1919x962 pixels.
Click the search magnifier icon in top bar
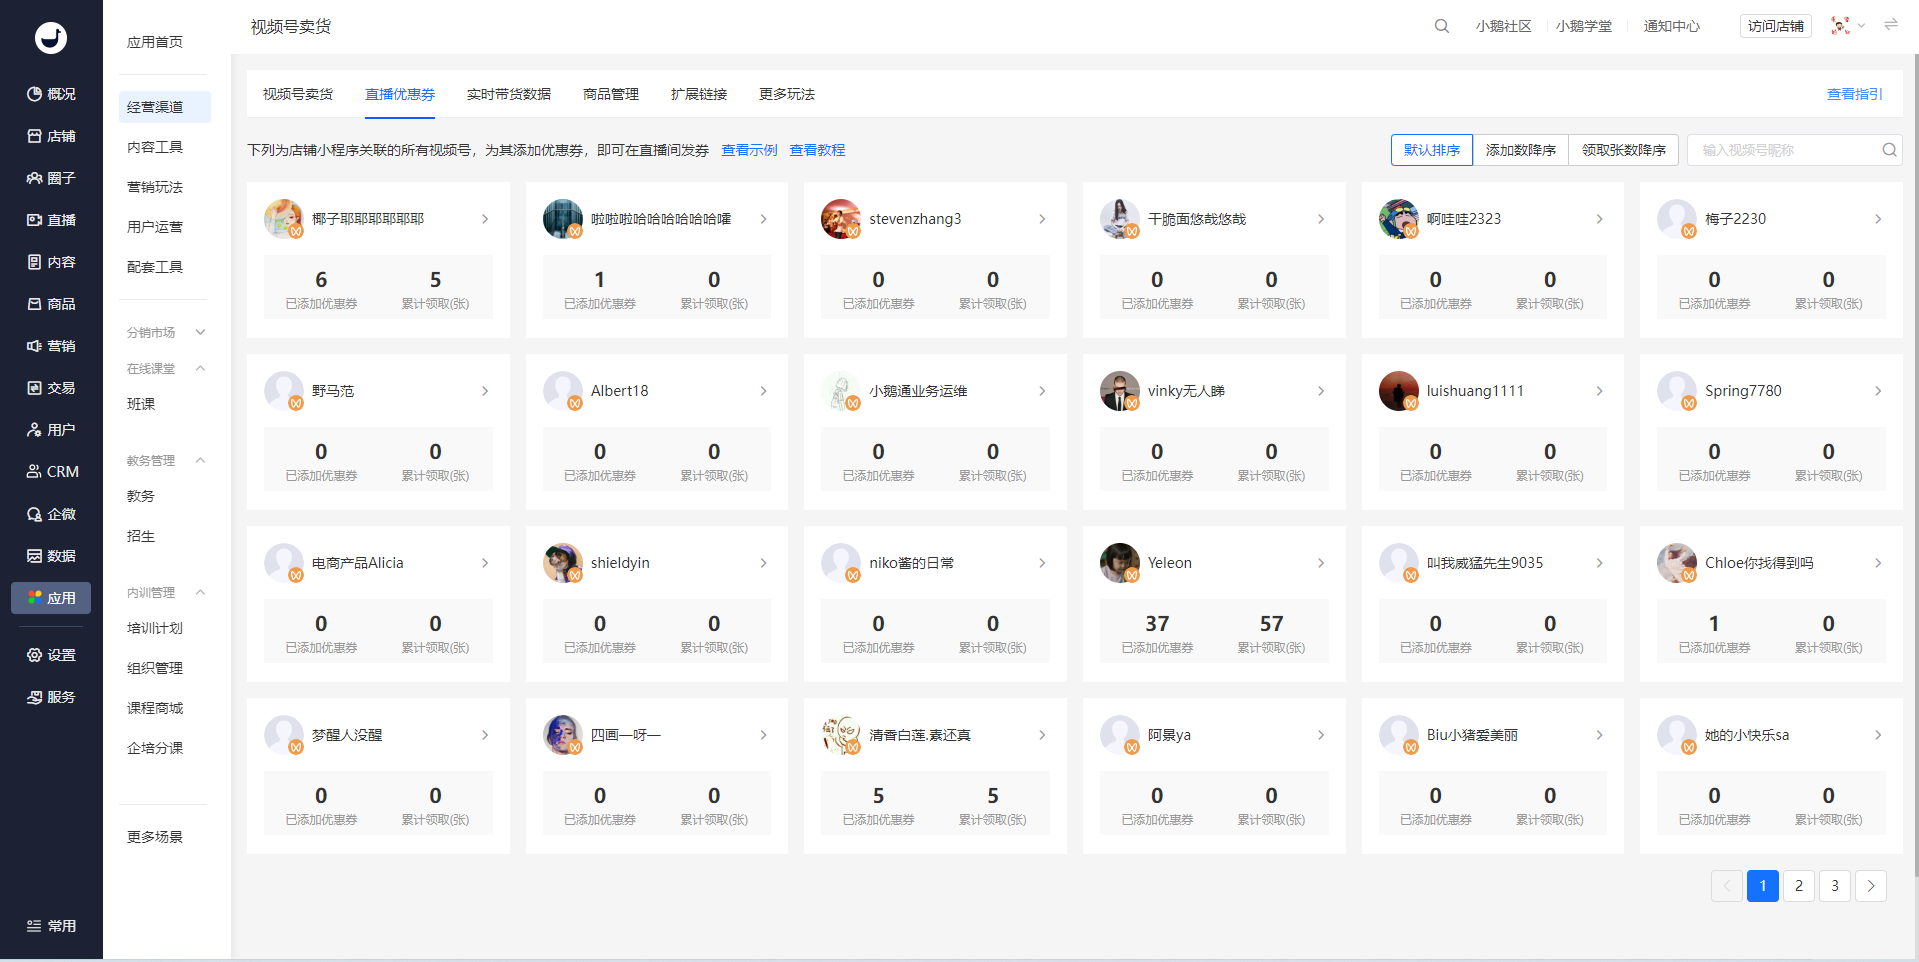pos(1441,26)
